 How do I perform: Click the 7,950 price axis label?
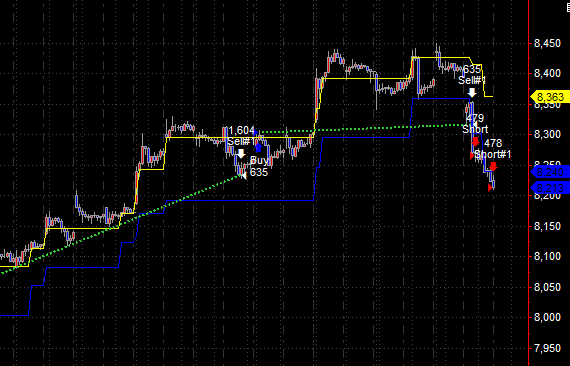547,348
